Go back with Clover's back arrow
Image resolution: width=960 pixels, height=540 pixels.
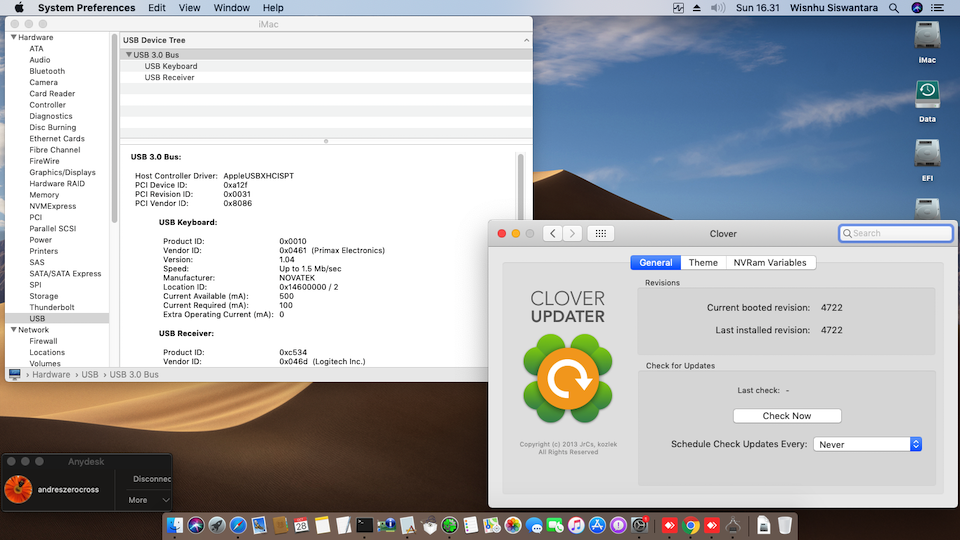(x=552, y=233)
